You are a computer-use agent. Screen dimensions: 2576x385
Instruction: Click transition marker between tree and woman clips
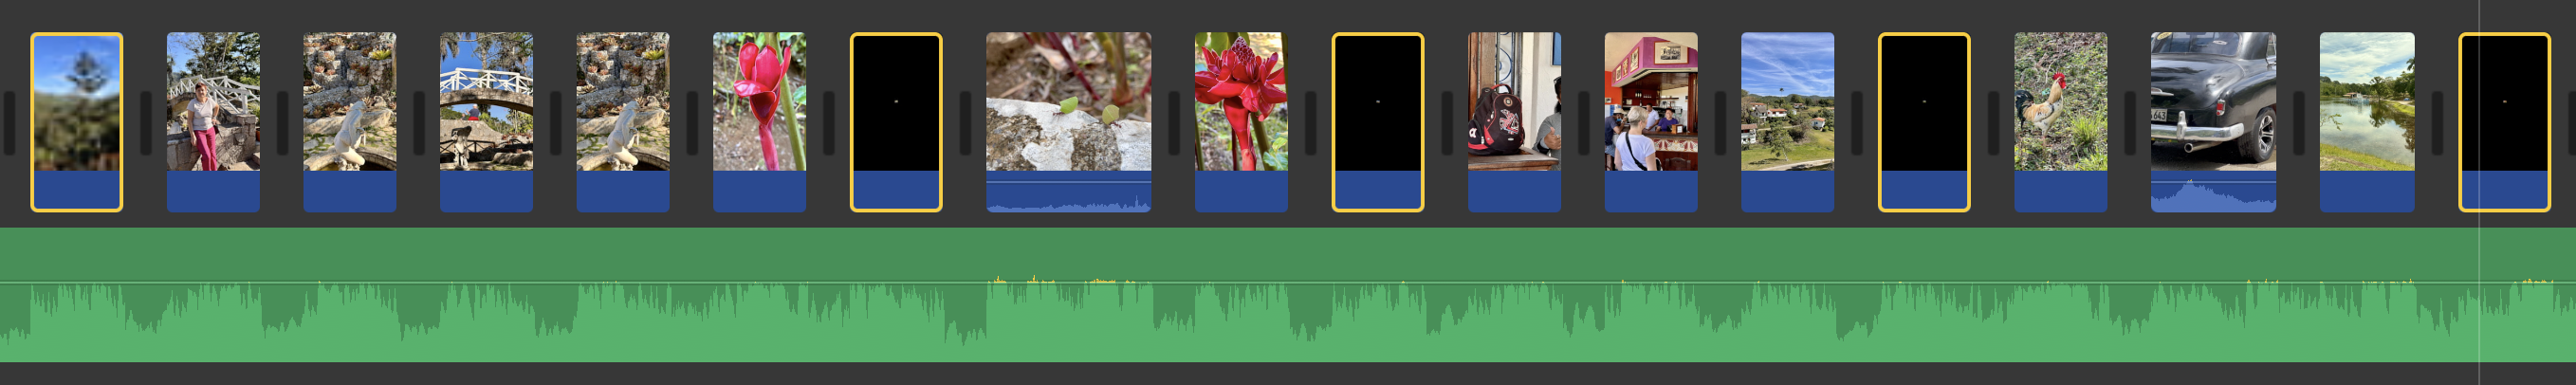pos(145,123)
